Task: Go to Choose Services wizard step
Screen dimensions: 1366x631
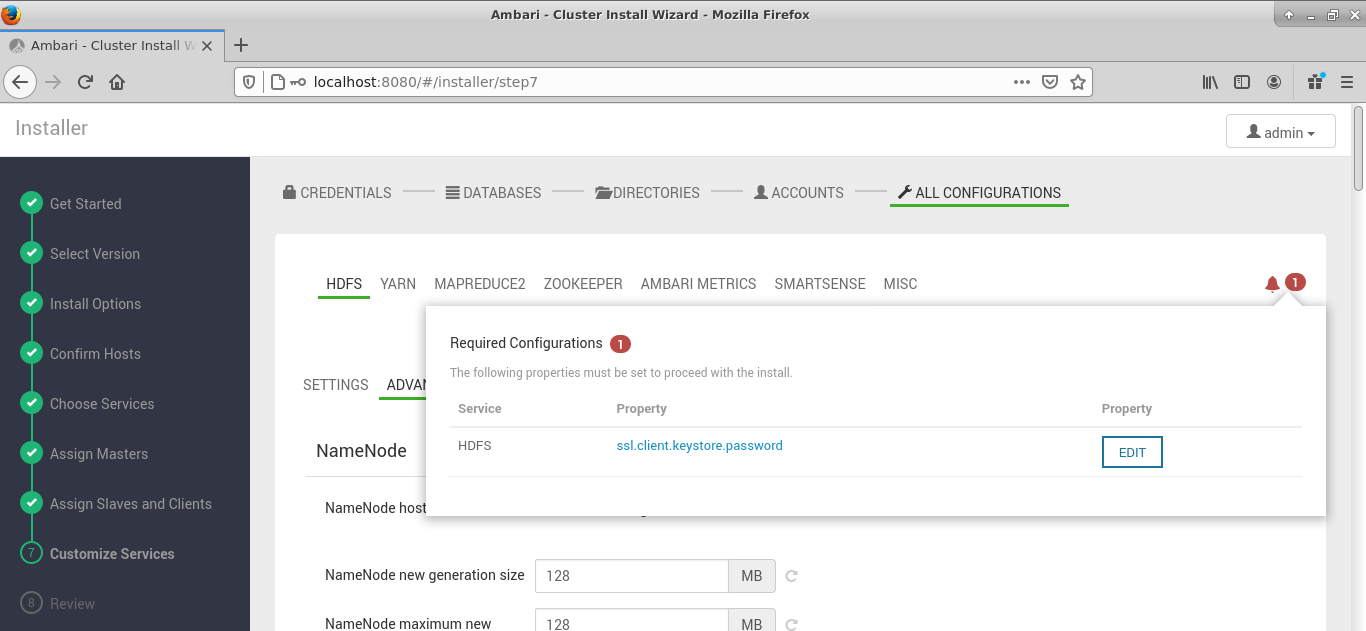Action: pyautogui.click(x=102, y=404)
